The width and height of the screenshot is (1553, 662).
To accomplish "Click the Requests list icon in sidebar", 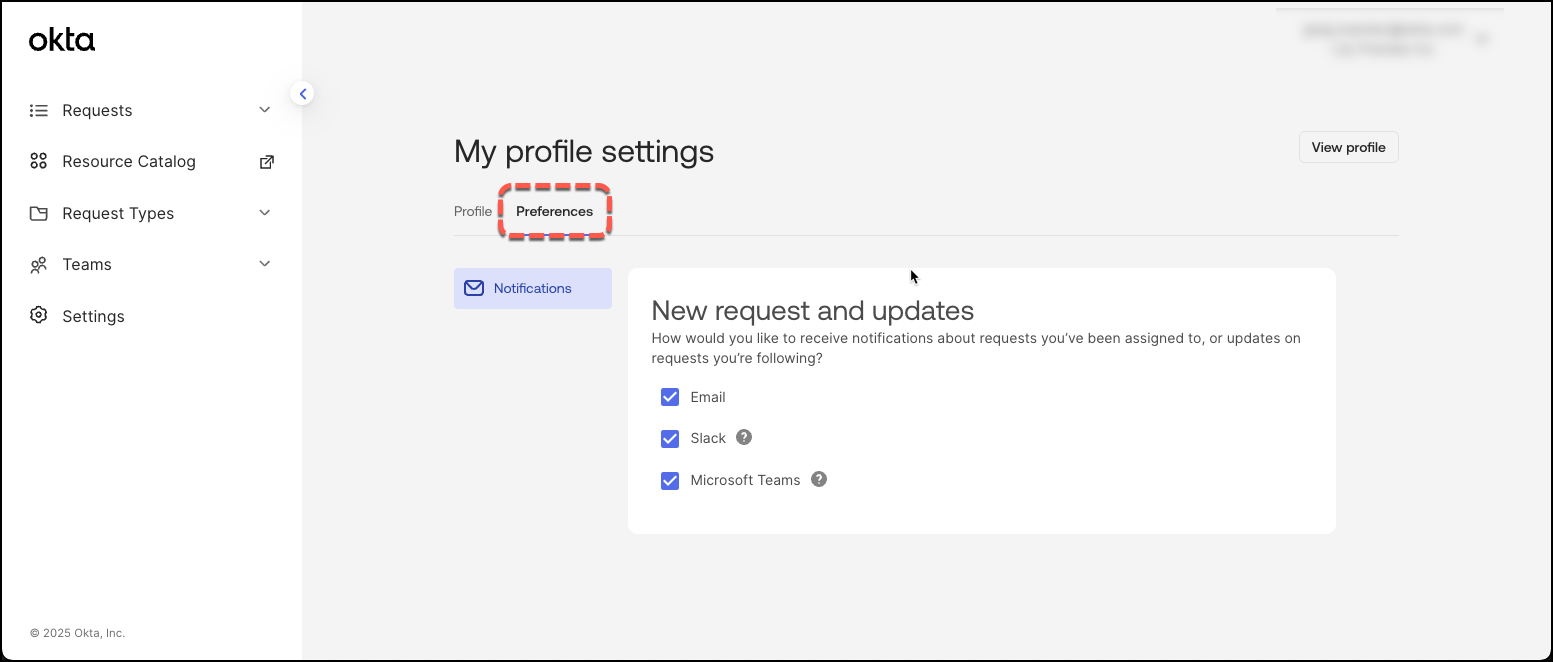I will coord(38,110).
